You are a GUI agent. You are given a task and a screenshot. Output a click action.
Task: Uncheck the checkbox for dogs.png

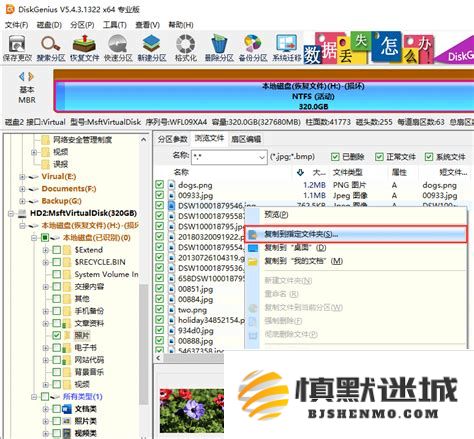[160, 185]
